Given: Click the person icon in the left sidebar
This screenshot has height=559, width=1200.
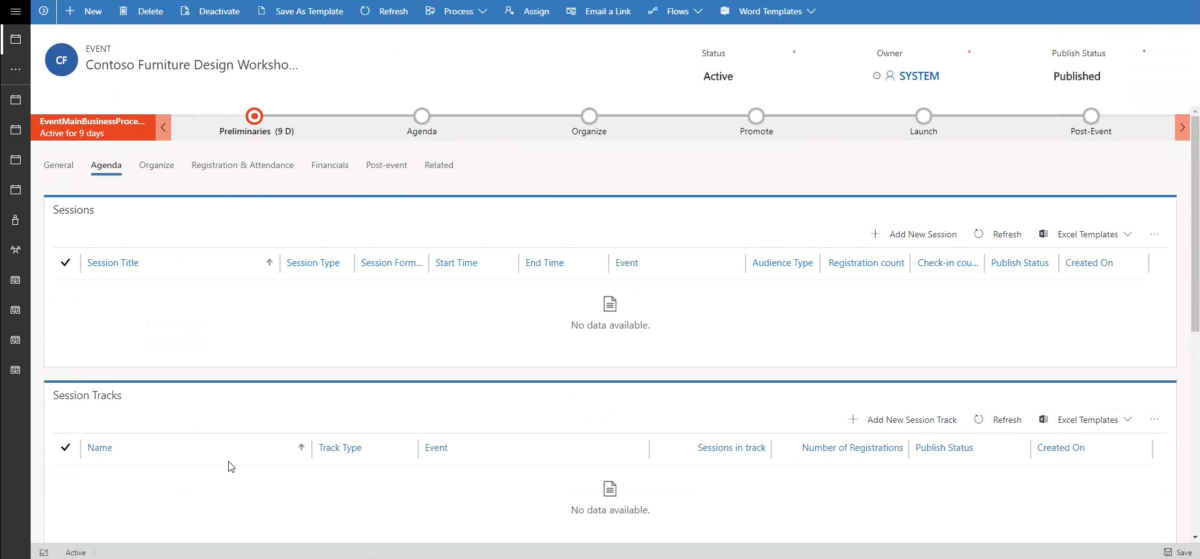Looking at the screenshot, I should (15, 220).
